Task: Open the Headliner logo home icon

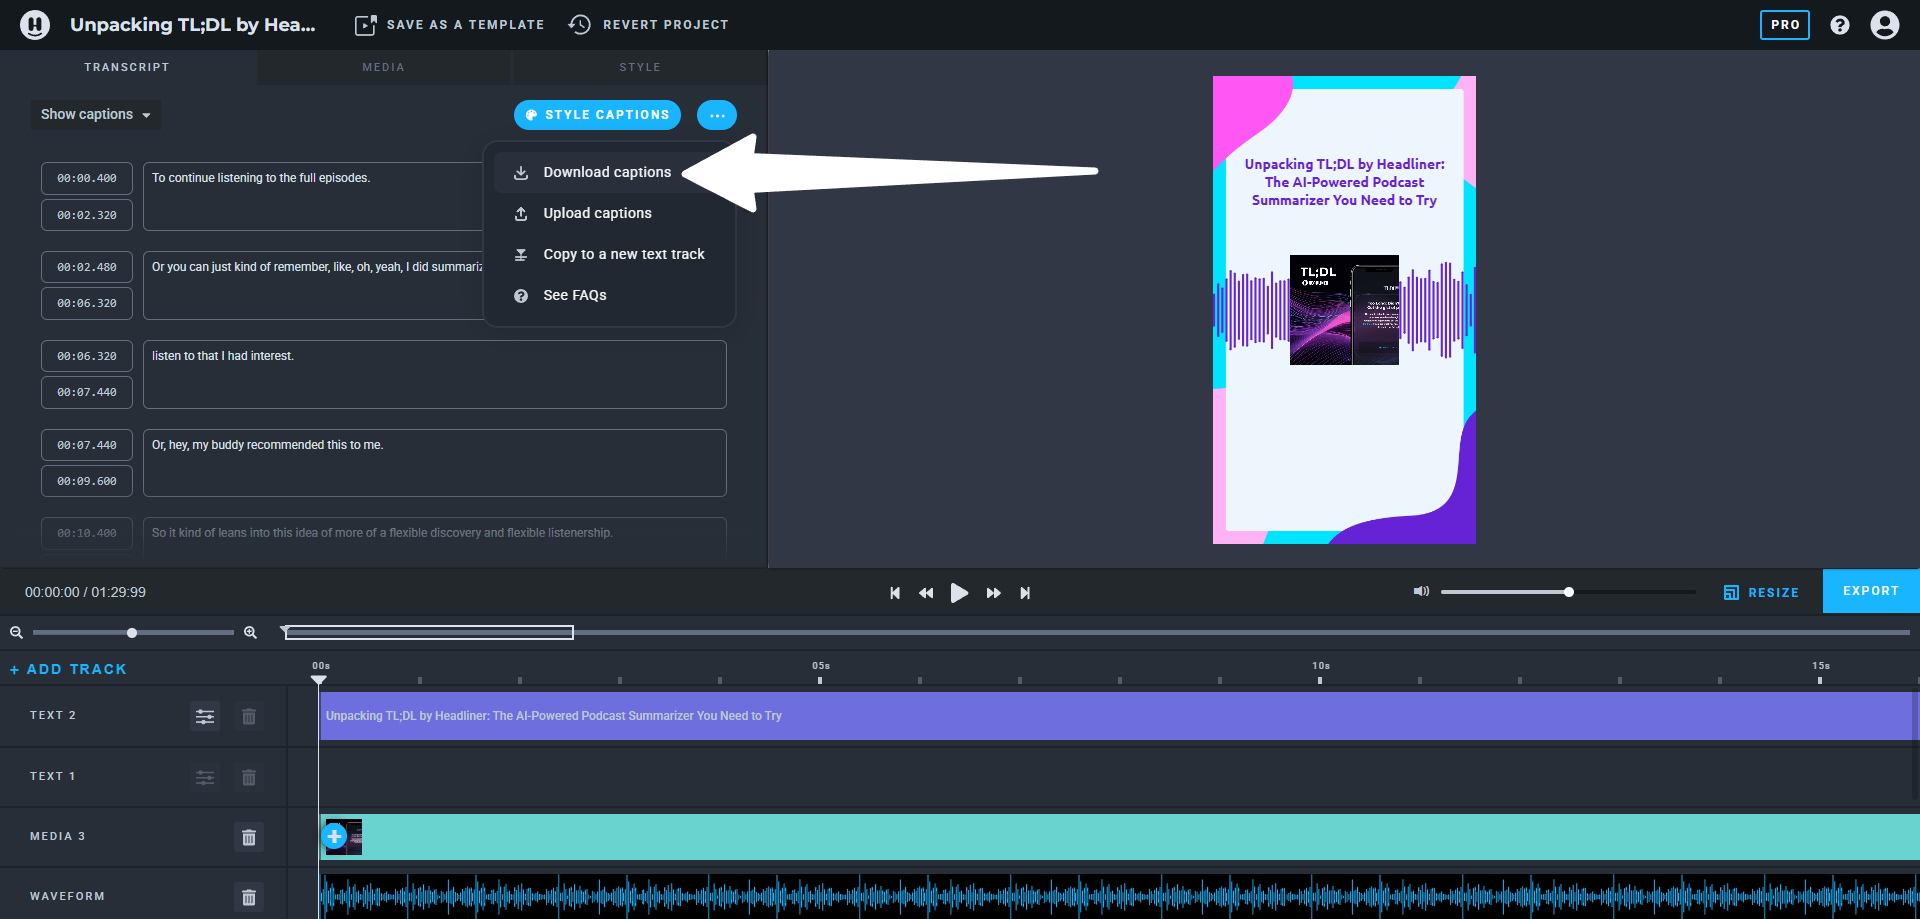Action: tap(35, 24)
